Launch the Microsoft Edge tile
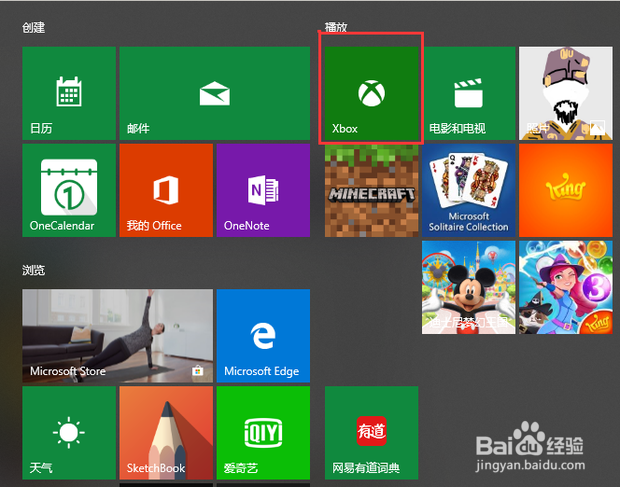 [x=263, y=336]
